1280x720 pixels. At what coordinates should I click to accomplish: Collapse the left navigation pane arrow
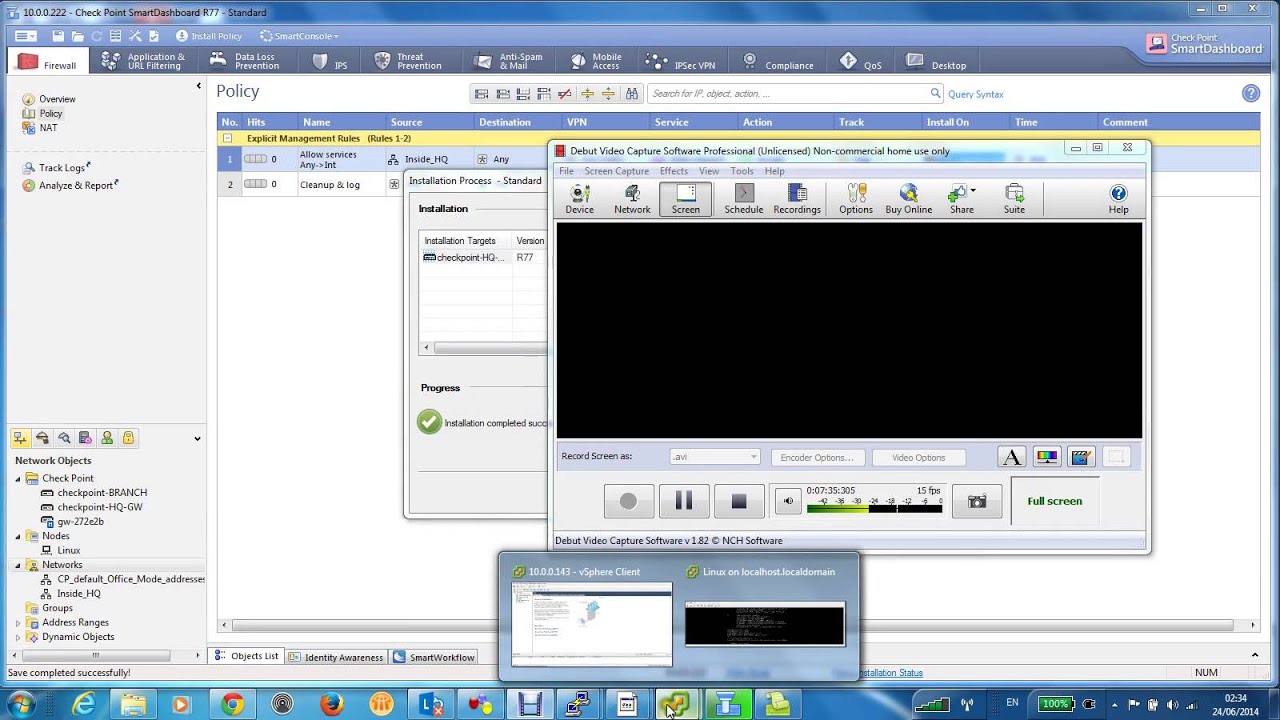(198, 87)
